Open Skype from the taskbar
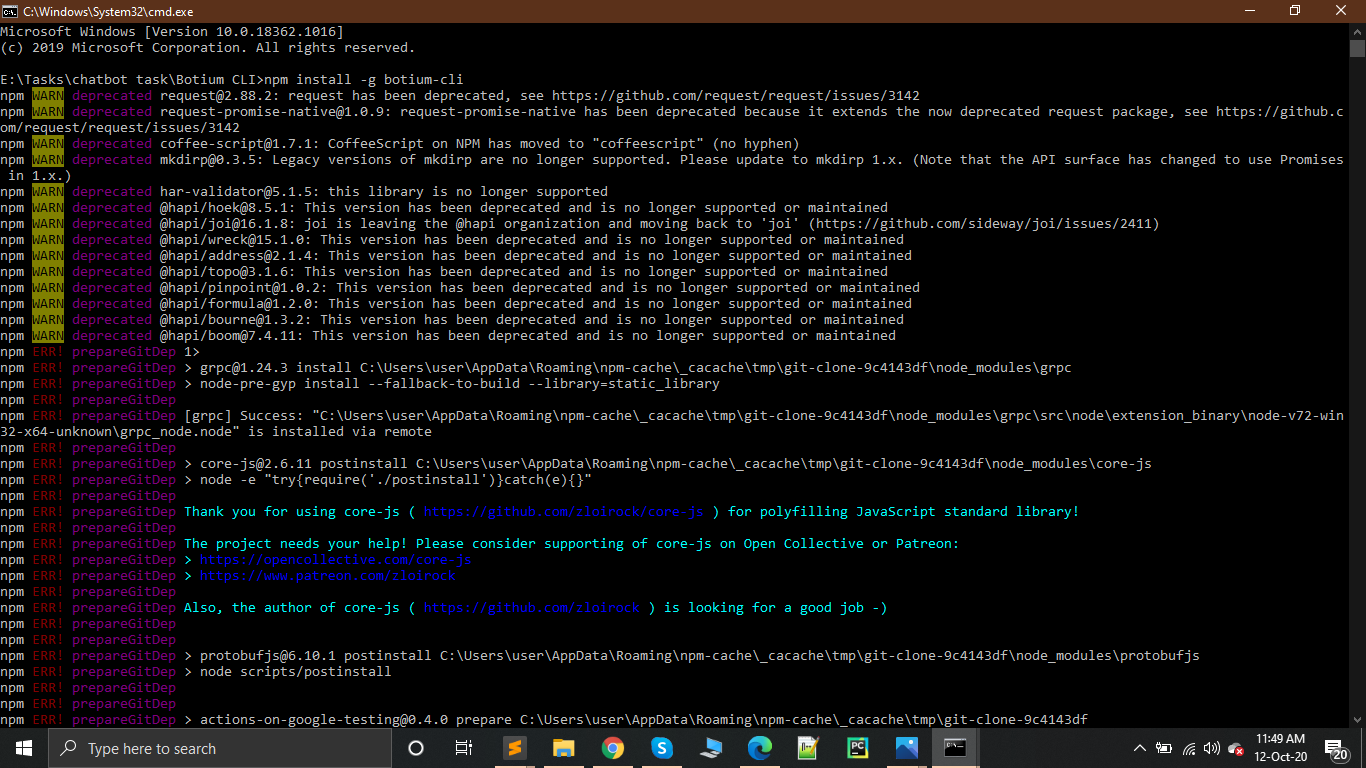 pyautogui.click(x=661, y=747)
